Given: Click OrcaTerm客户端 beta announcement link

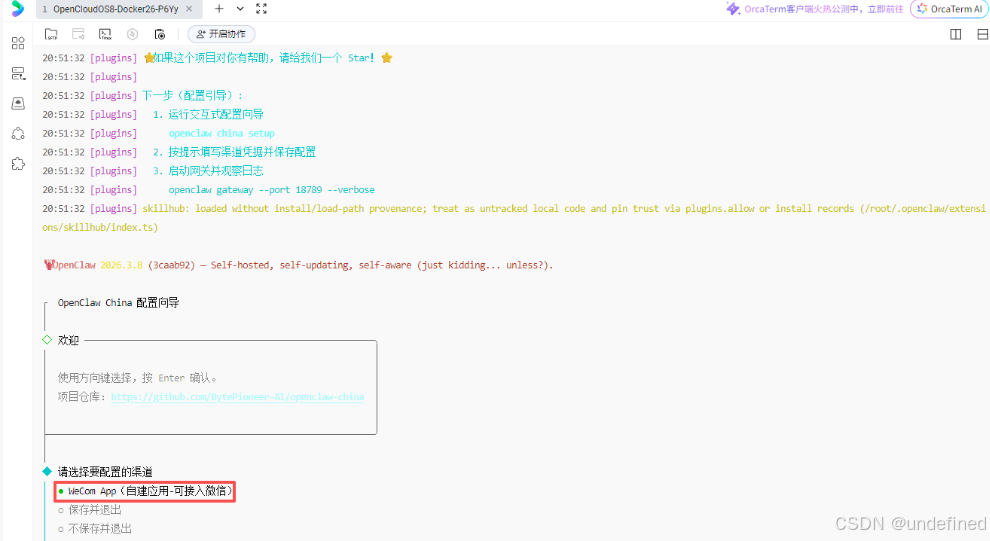Looking at the screenshot, I should pos(823,9).
